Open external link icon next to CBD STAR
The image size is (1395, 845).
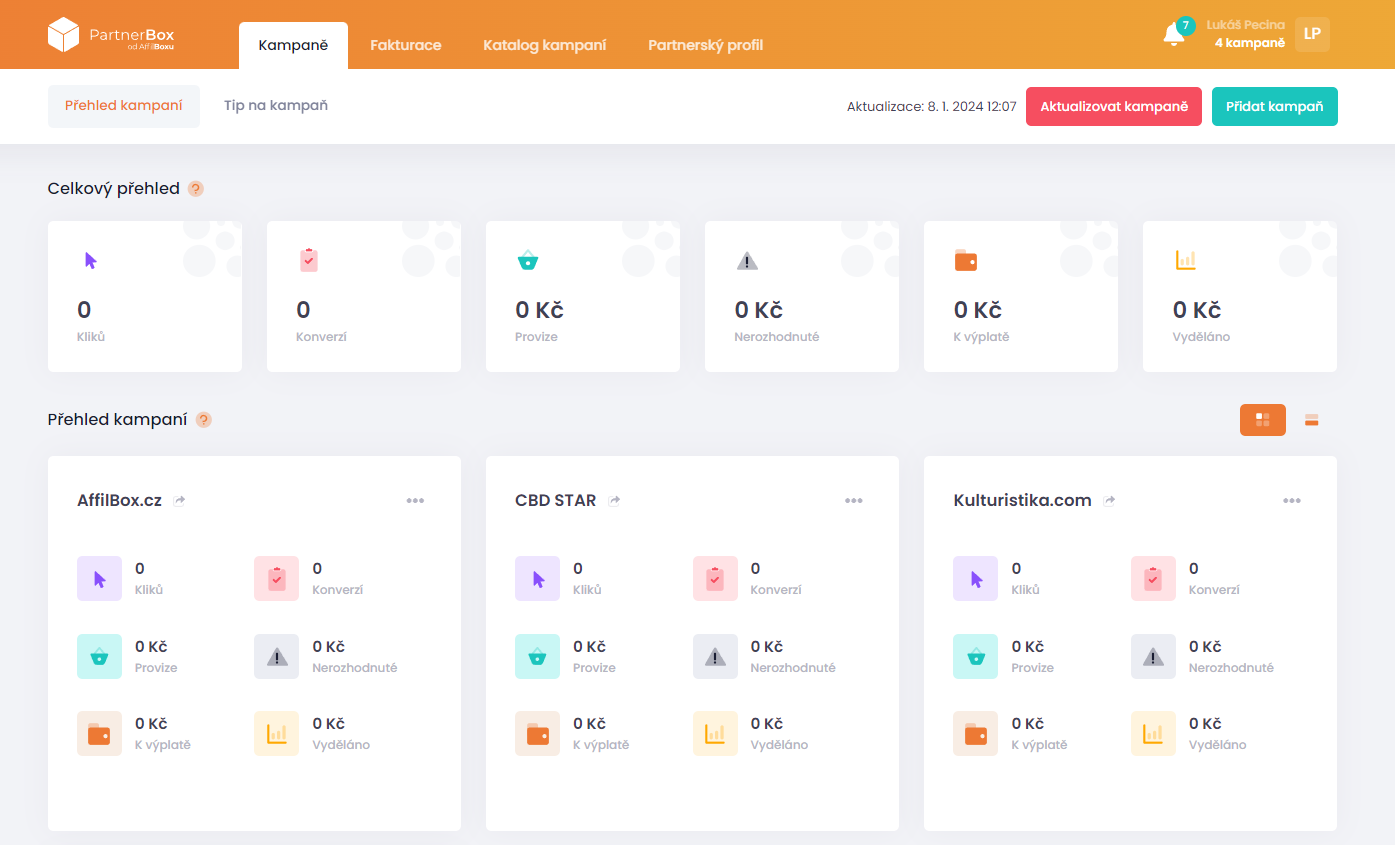click(614, 501)
